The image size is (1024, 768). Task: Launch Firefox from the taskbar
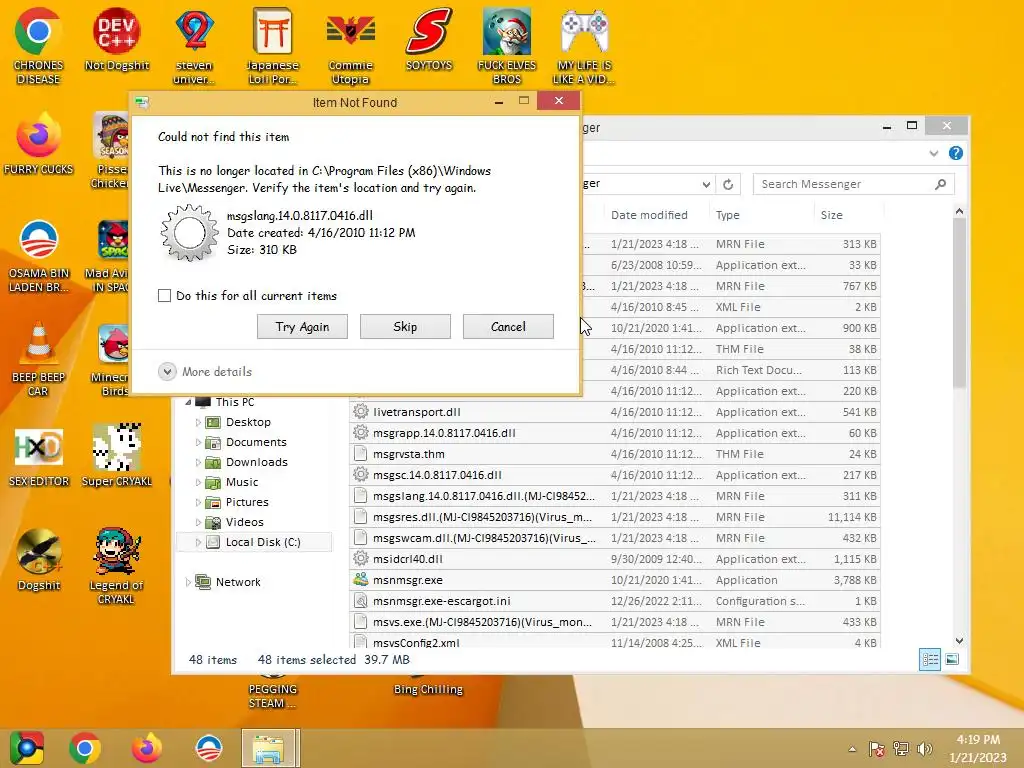coord(146,748)
